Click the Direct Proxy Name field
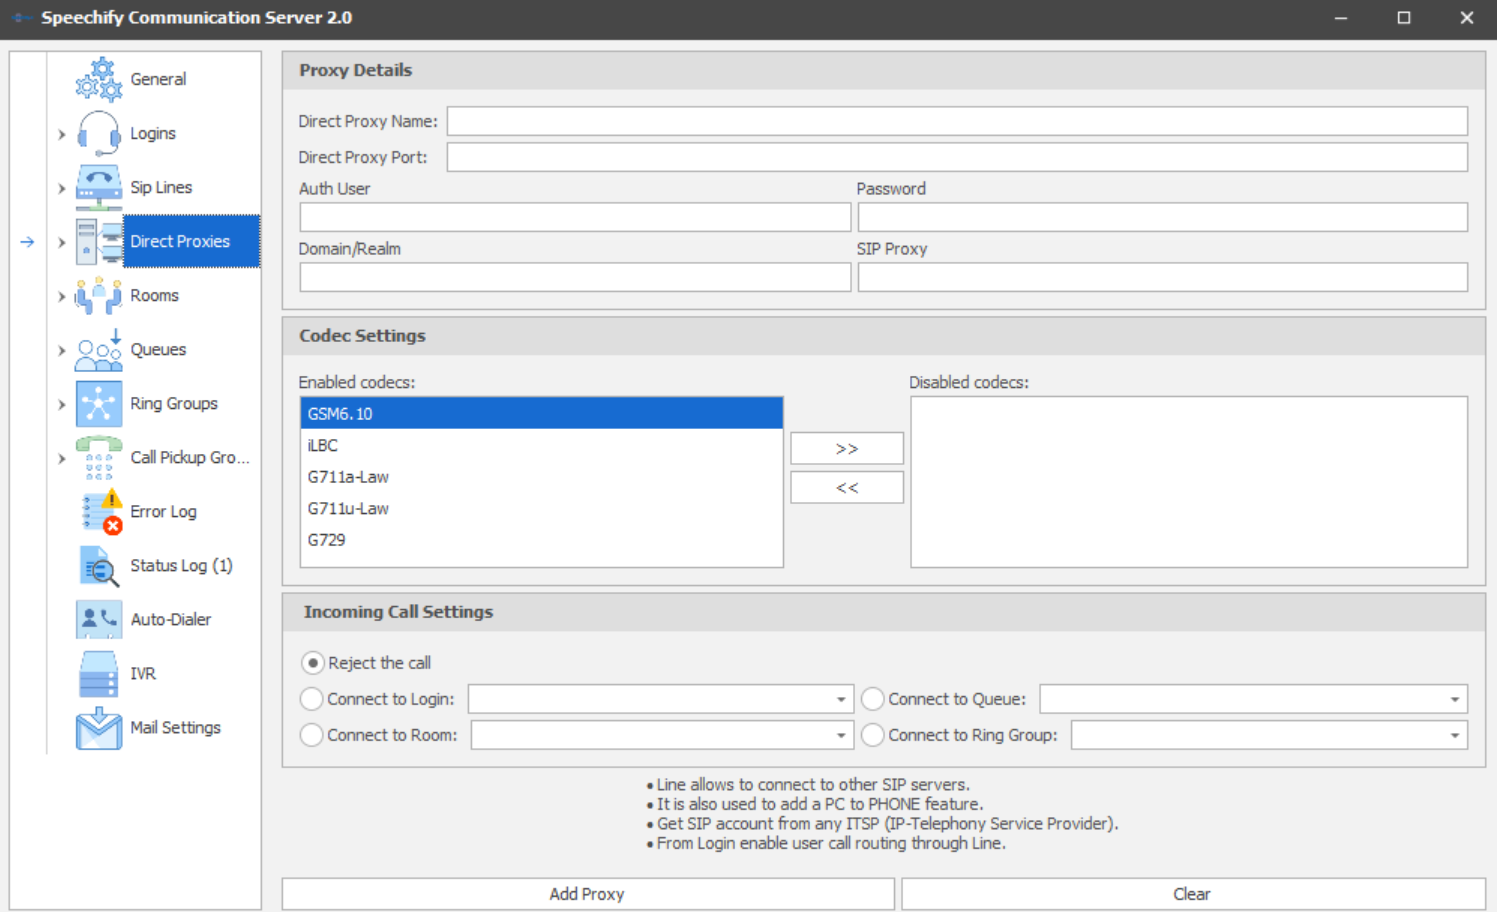 coord(957,121)
